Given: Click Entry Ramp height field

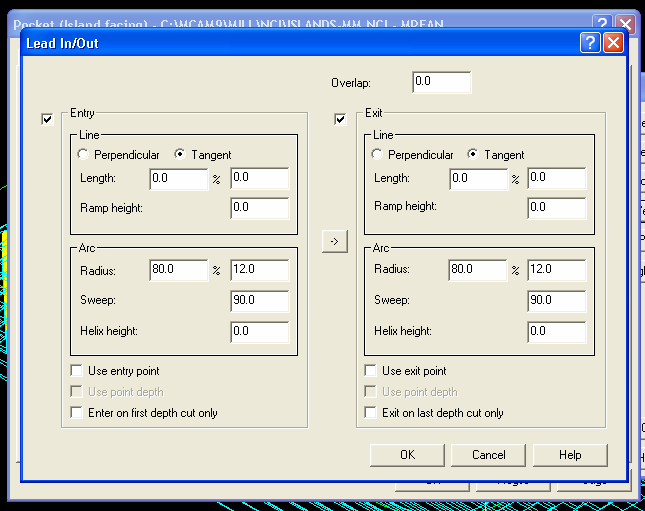Looking at the screenshot, I should pos(260,208).
